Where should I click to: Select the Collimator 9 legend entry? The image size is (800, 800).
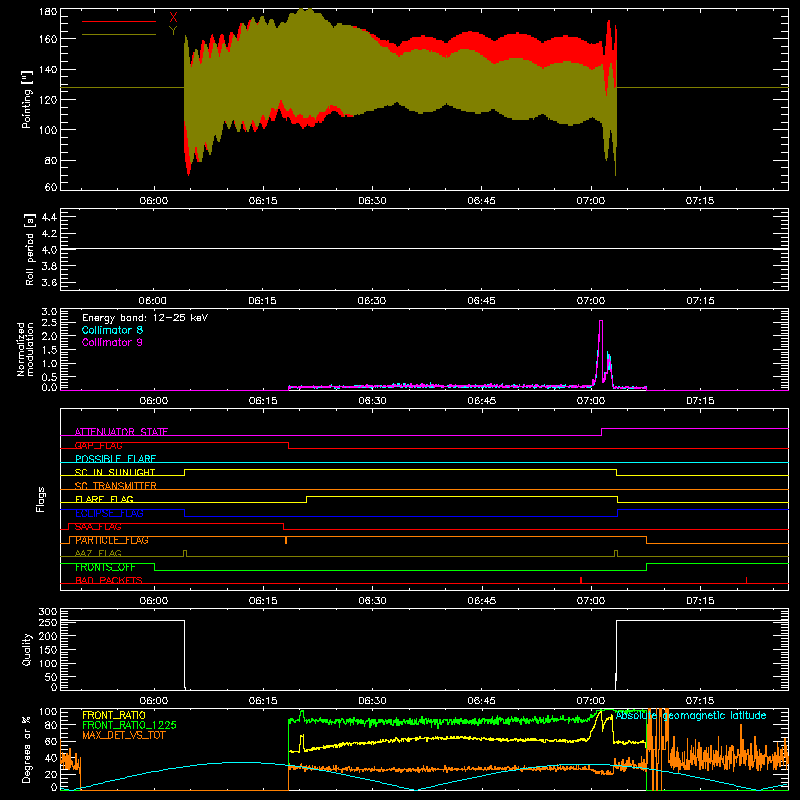(x=112, y=342)
